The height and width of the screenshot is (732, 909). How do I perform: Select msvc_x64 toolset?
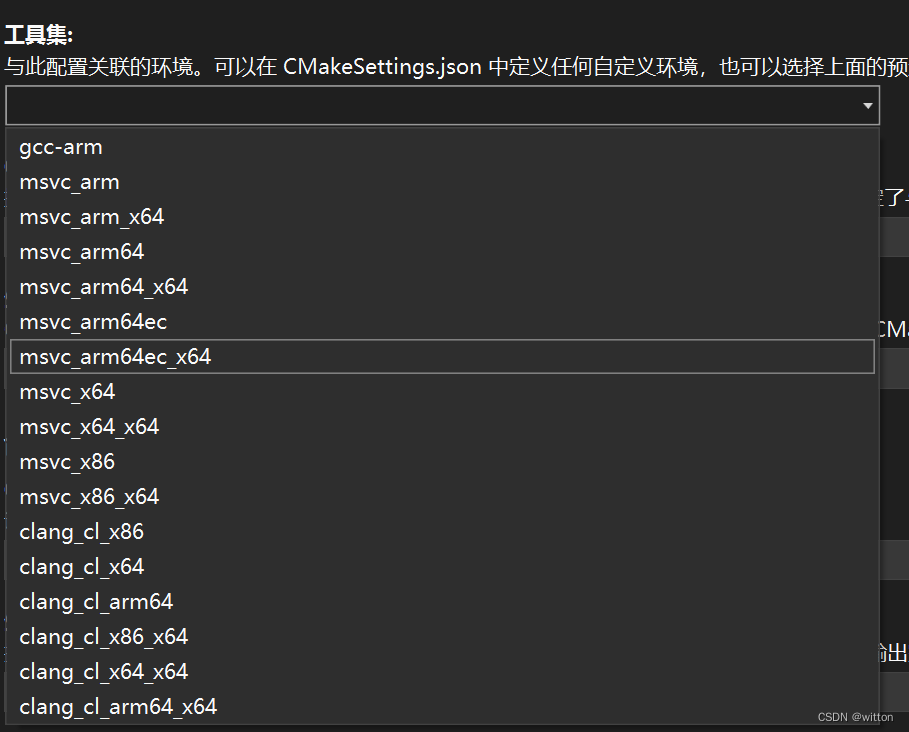[x=66, y=391]
